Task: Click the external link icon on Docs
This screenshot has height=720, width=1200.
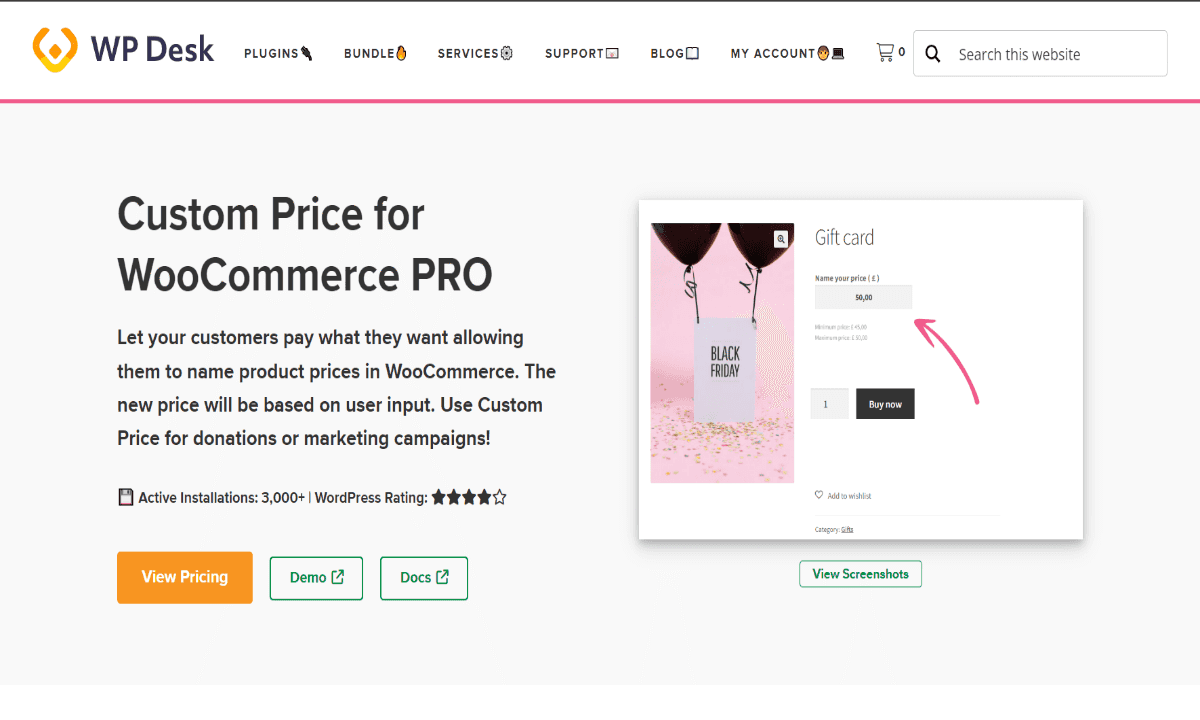Action: (x=442, y=577)
